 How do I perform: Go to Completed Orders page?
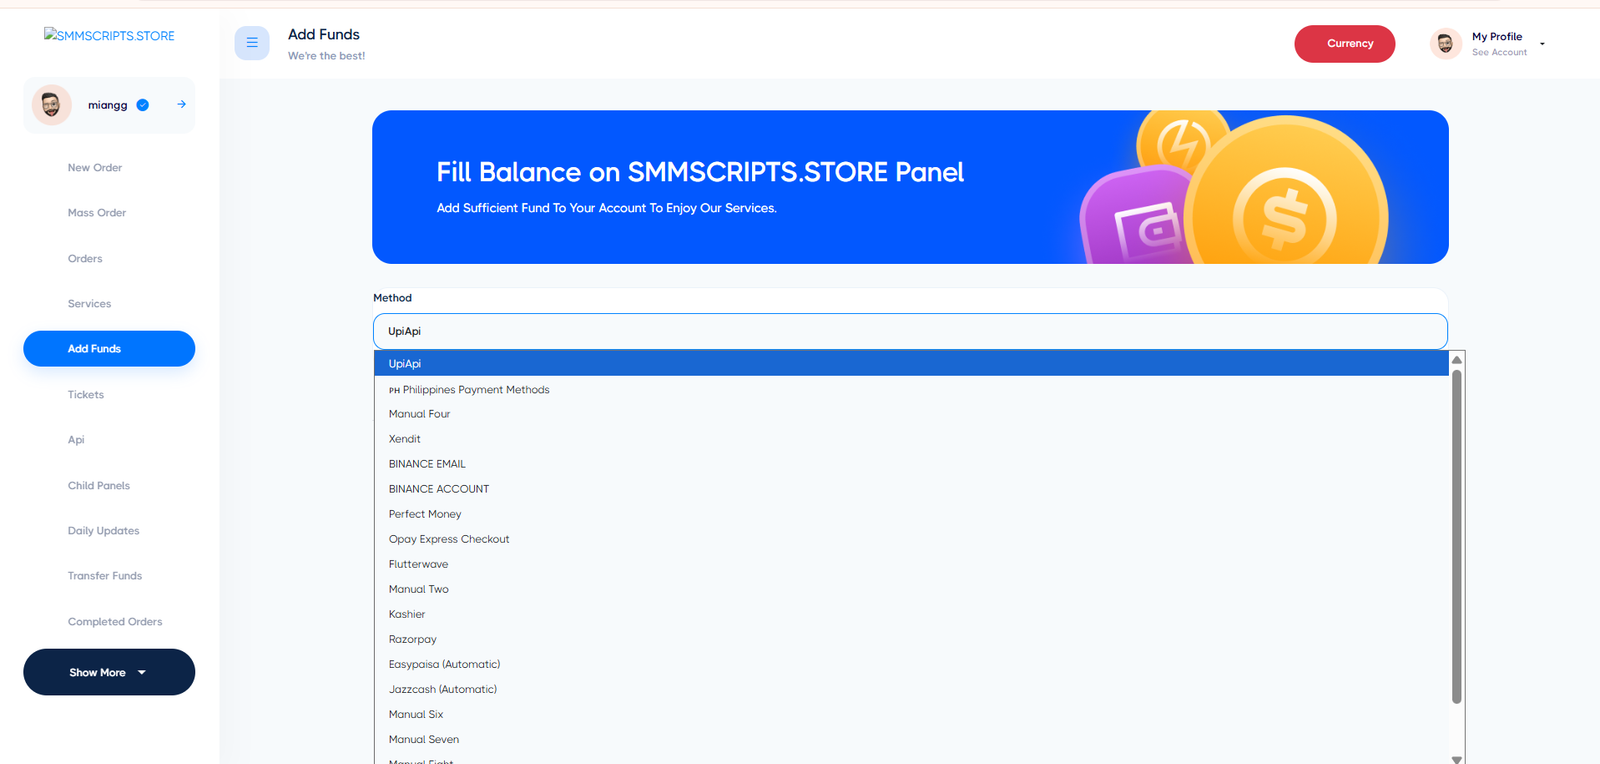pyautogui.click(x=115, y=622)
